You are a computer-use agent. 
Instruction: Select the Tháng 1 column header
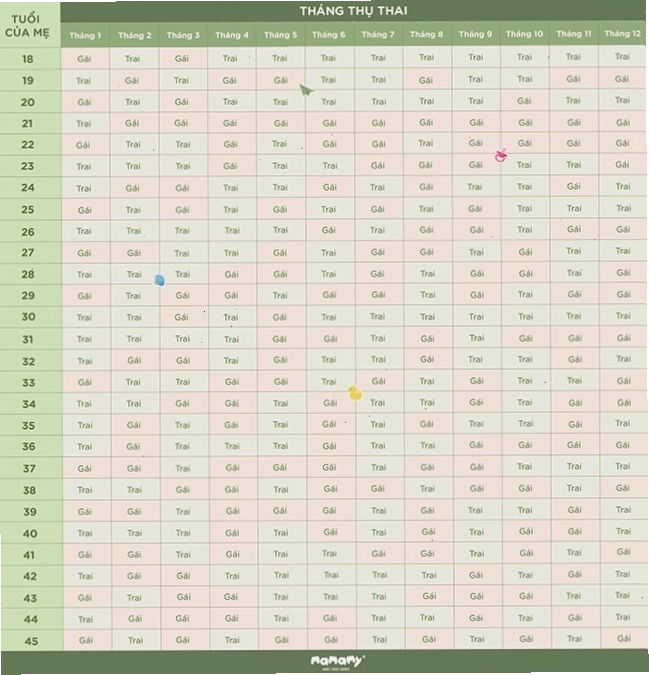(x=85, y=35)
